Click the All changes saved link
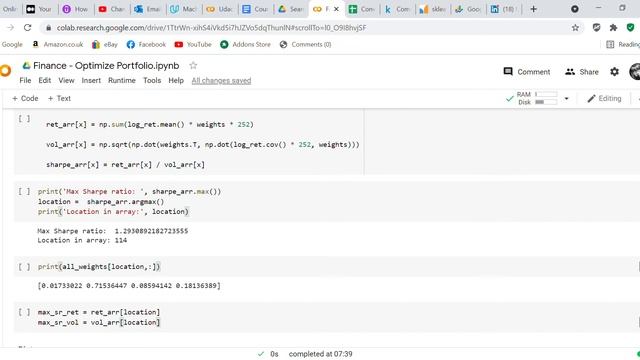Screen dimensions: 640x360 (x=221, y=81)
